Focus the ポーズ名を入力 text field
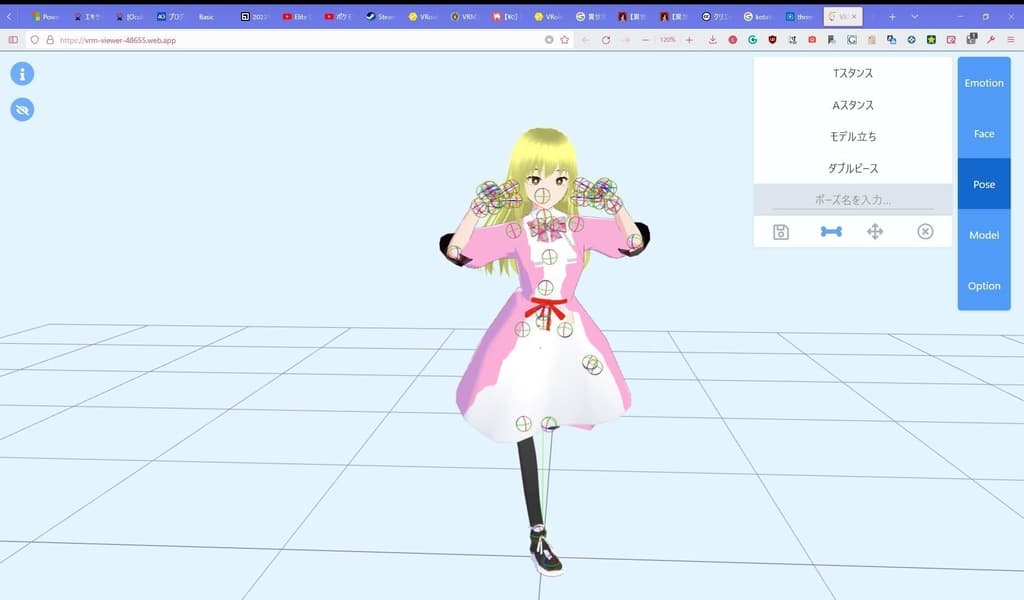1024x600 pixels. pos(853,200)
